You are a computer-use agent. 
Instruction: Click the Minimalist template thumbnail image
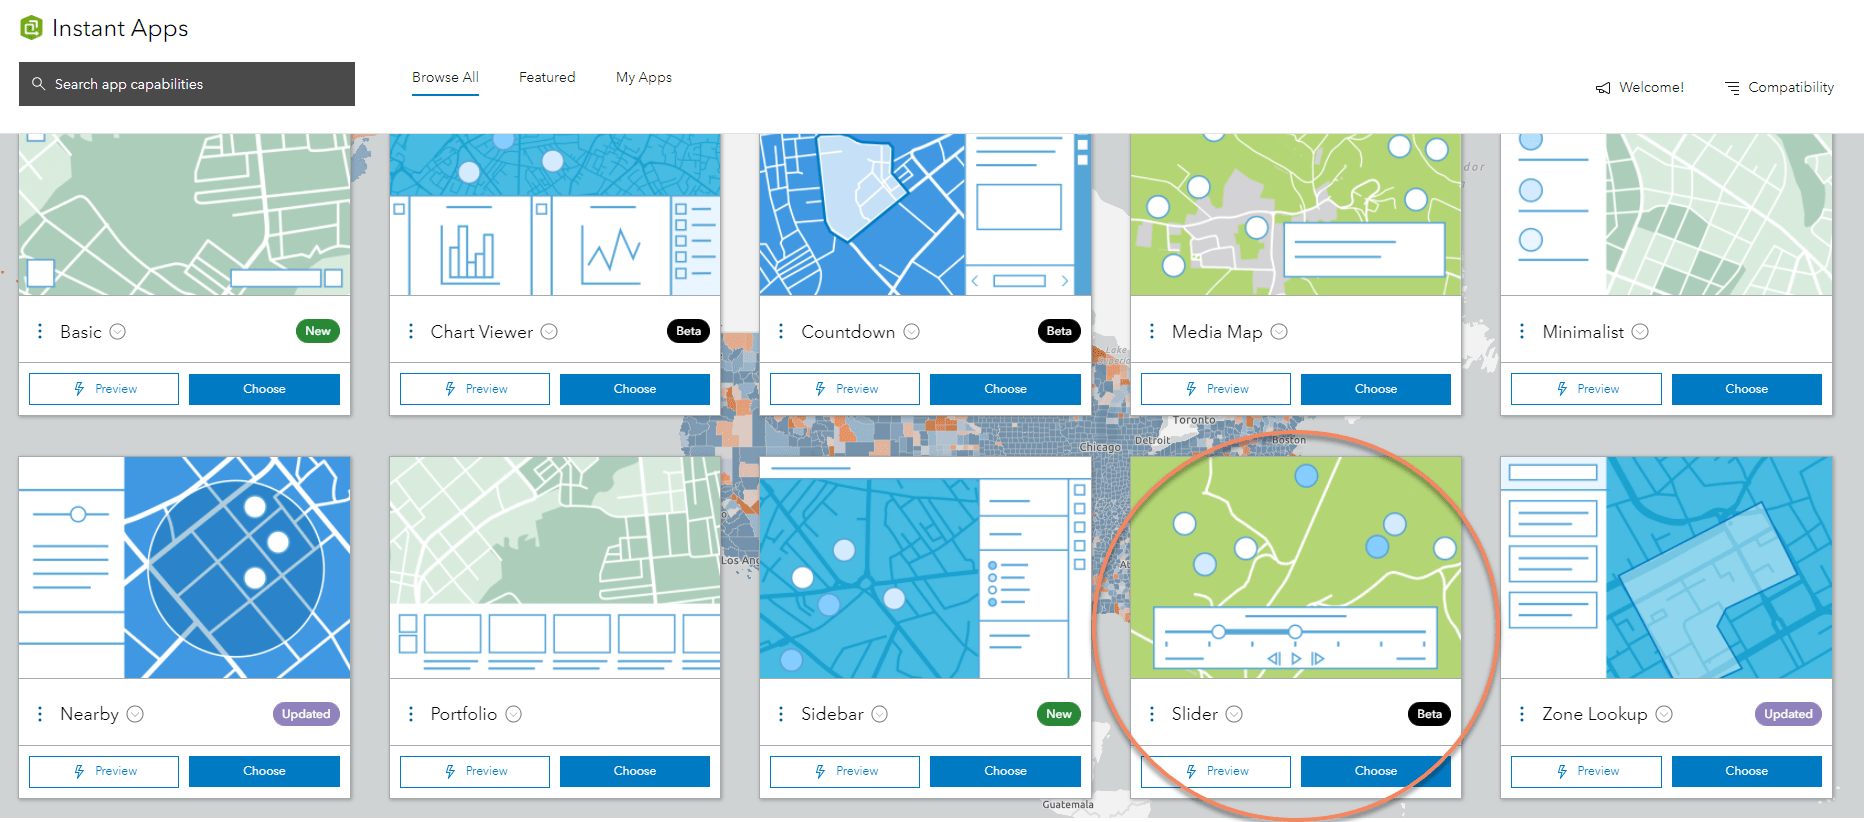click(1666, 215)
